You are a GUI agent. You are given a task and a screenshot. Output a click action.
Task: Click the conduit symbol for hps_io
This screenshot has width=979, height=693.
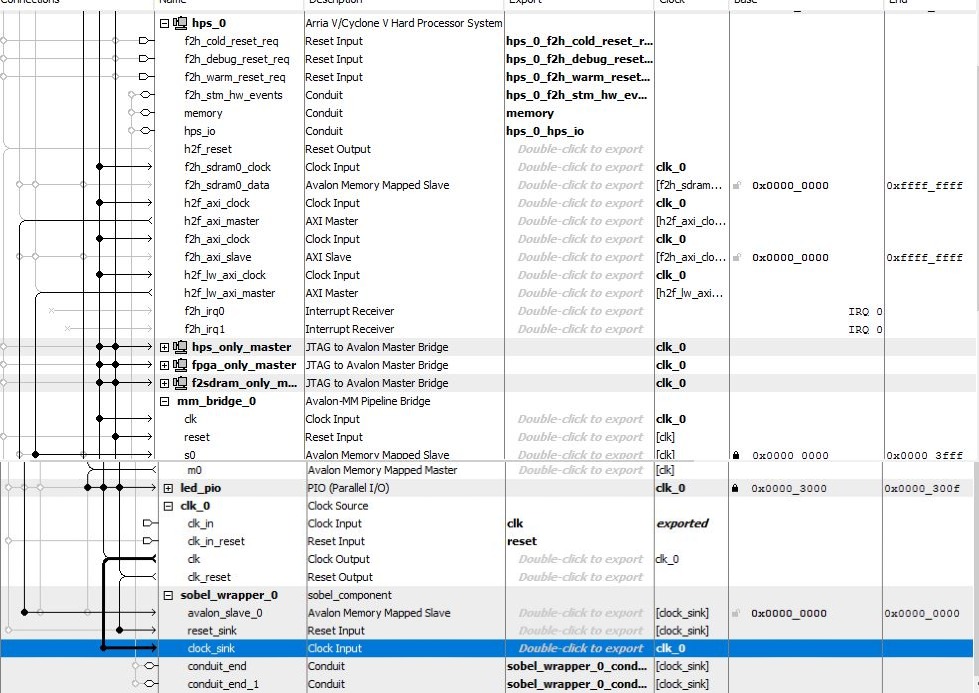click(x=146, y=131)
